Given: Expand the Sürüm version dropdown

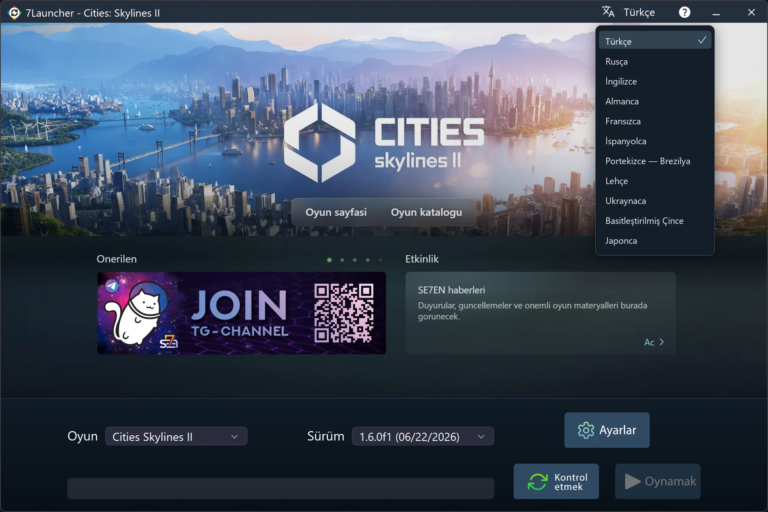Looking at the screenshot, I should pos(423,437).
